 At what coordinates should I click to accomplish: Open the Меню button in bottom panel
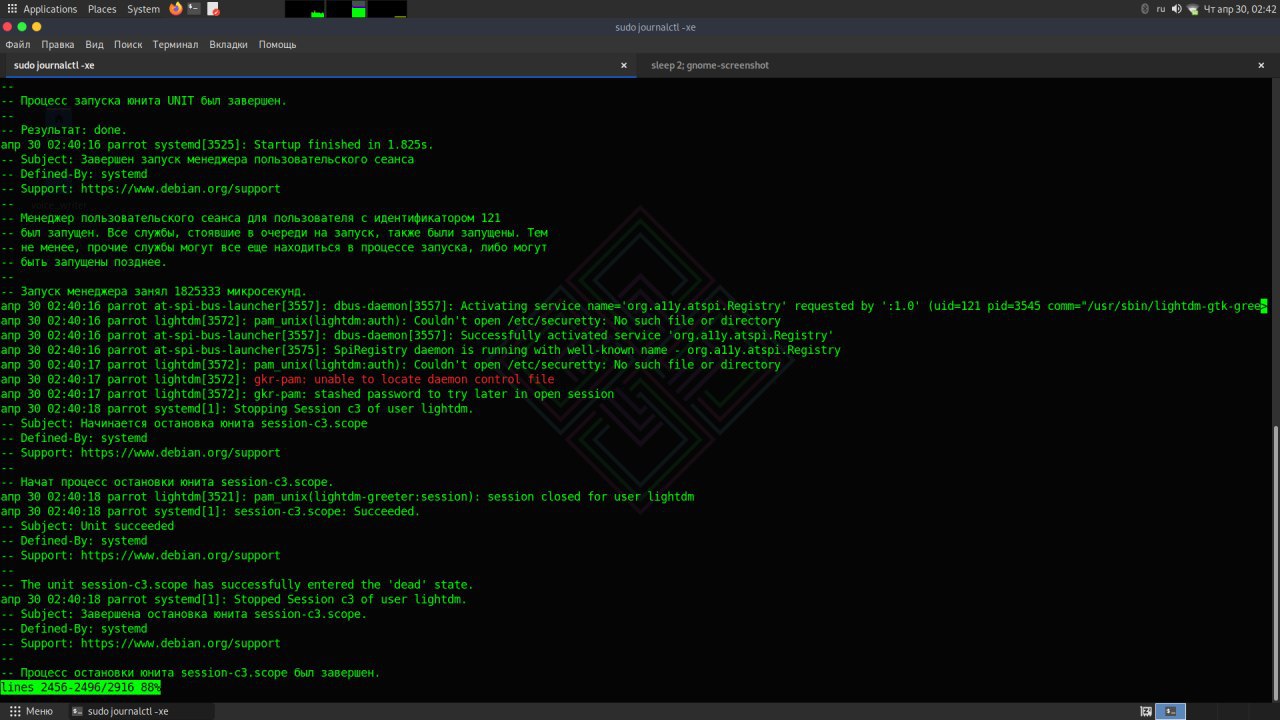31,711
